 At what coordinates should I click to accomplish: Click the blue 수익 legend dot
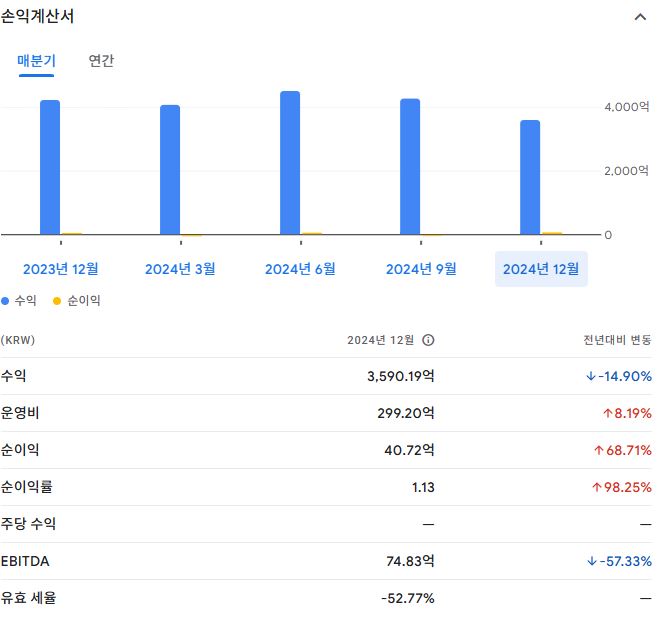[x=5, y=301]
